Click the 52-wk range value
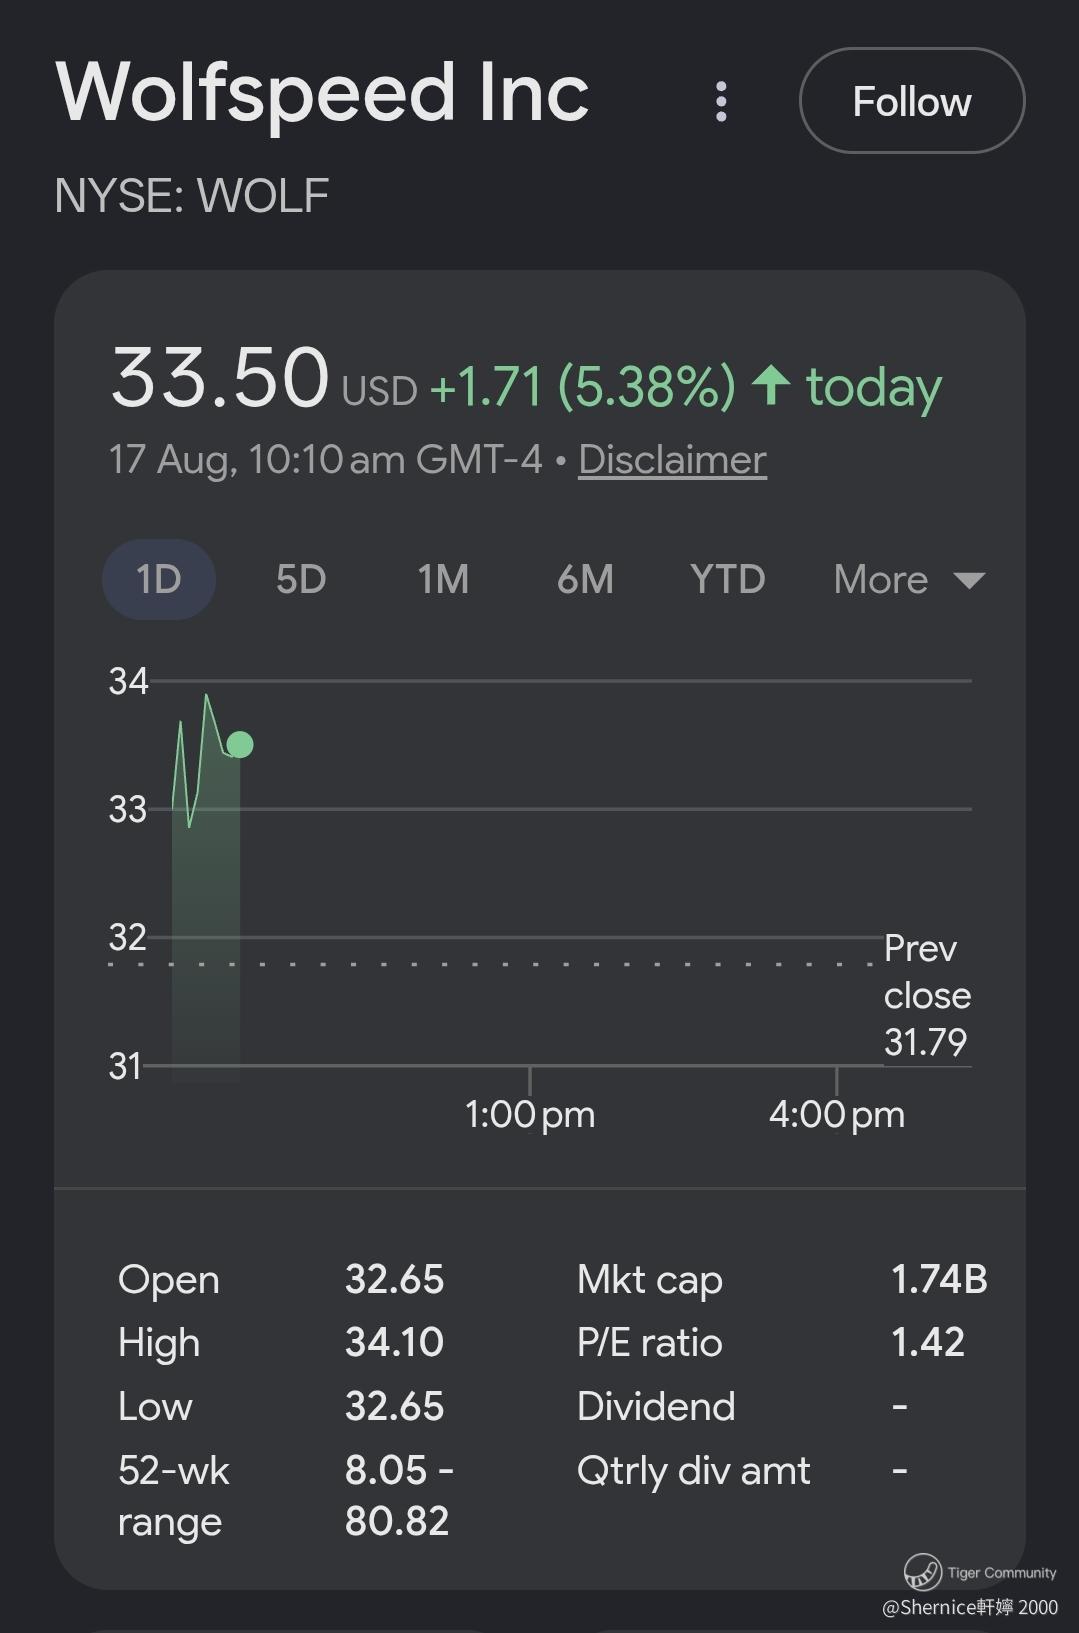Screen dimensions: 1079x1633 click(x=399, y=1496)
